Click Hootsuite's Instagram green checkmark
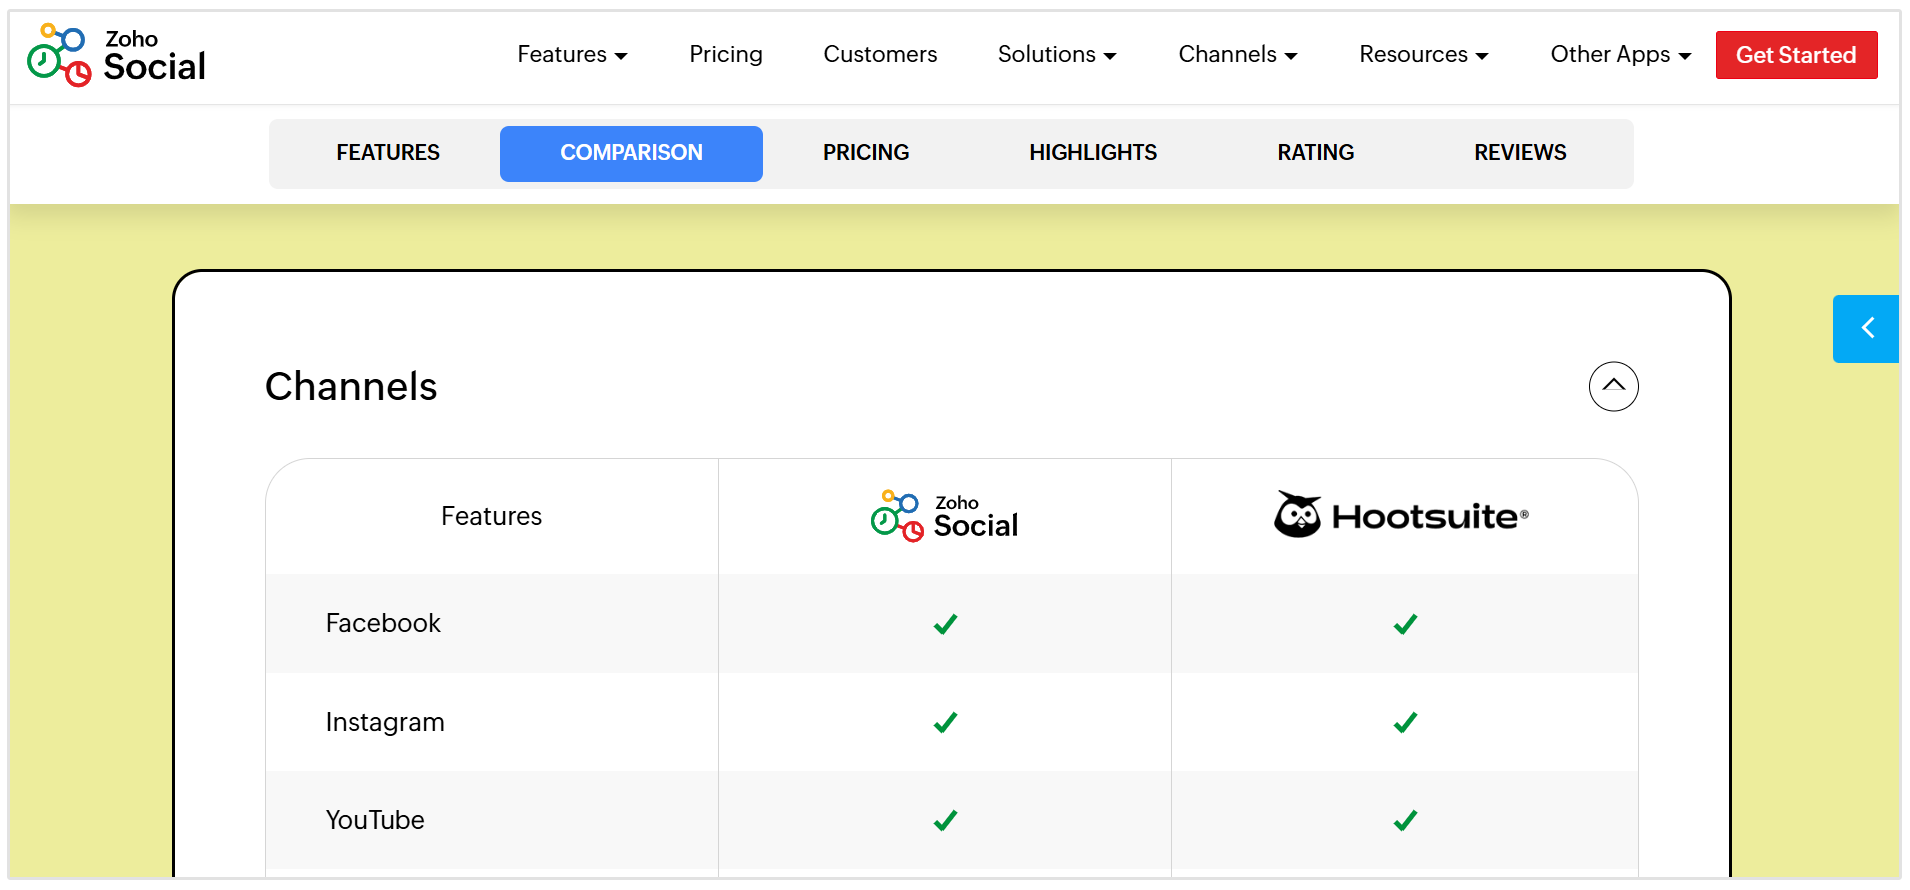Viewport: 1910px width, 890px height. tap(1405, 722)
